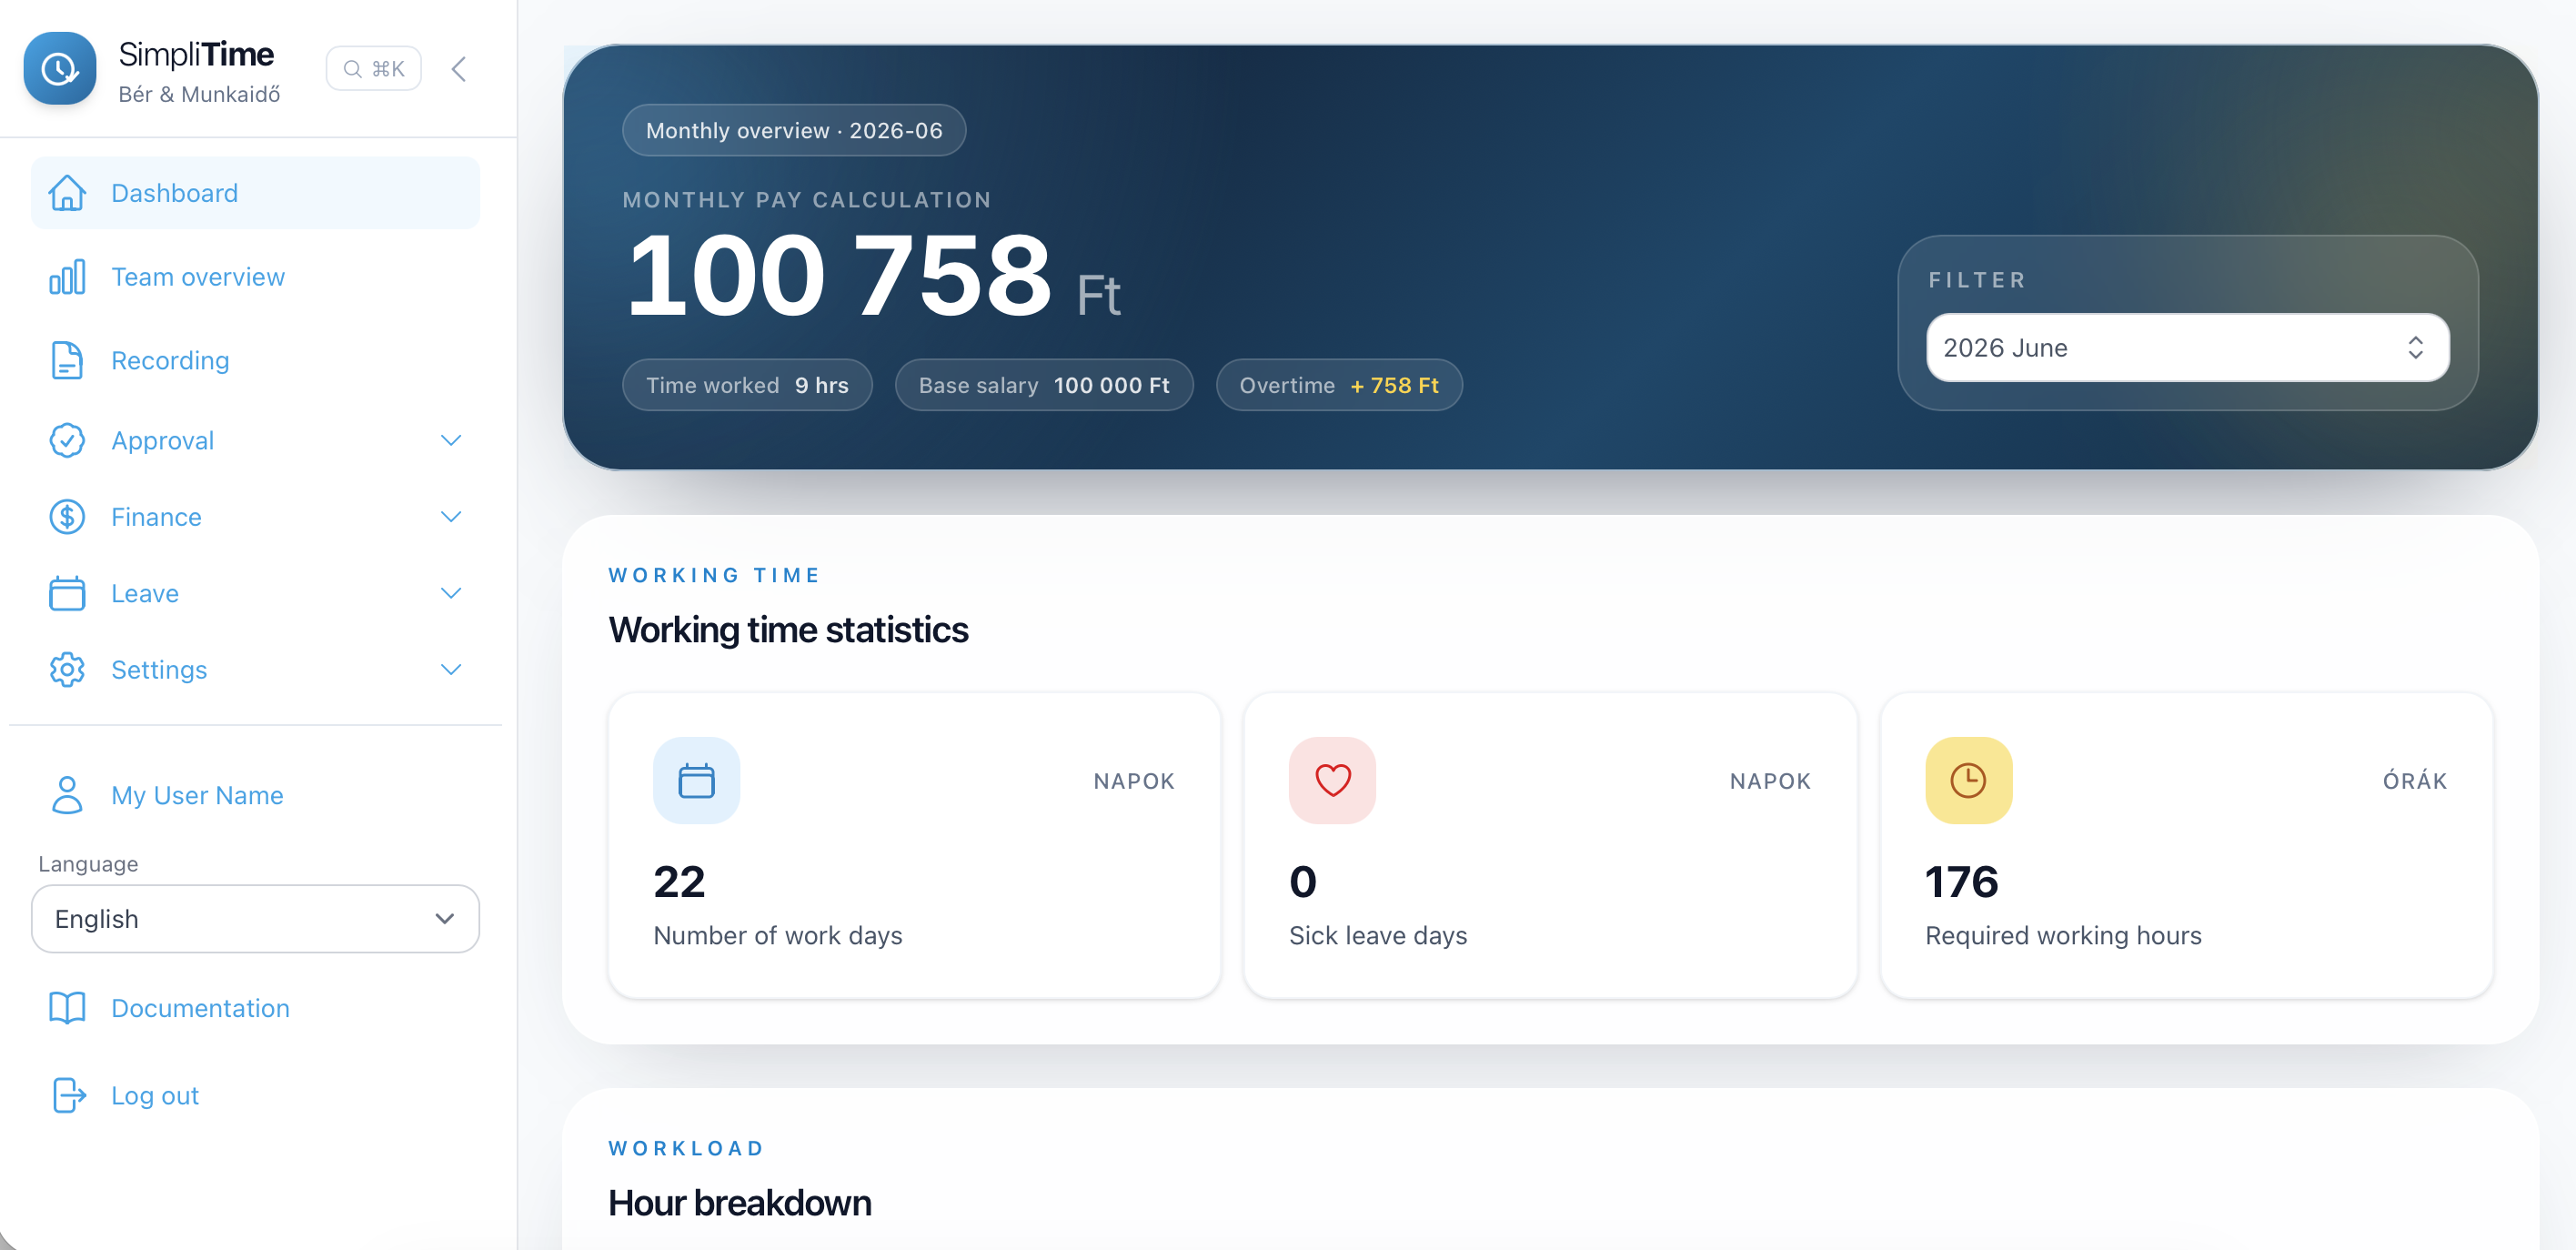Click the user profile icon
This screenshot has height=1250, width=2576.
(67, 795)
